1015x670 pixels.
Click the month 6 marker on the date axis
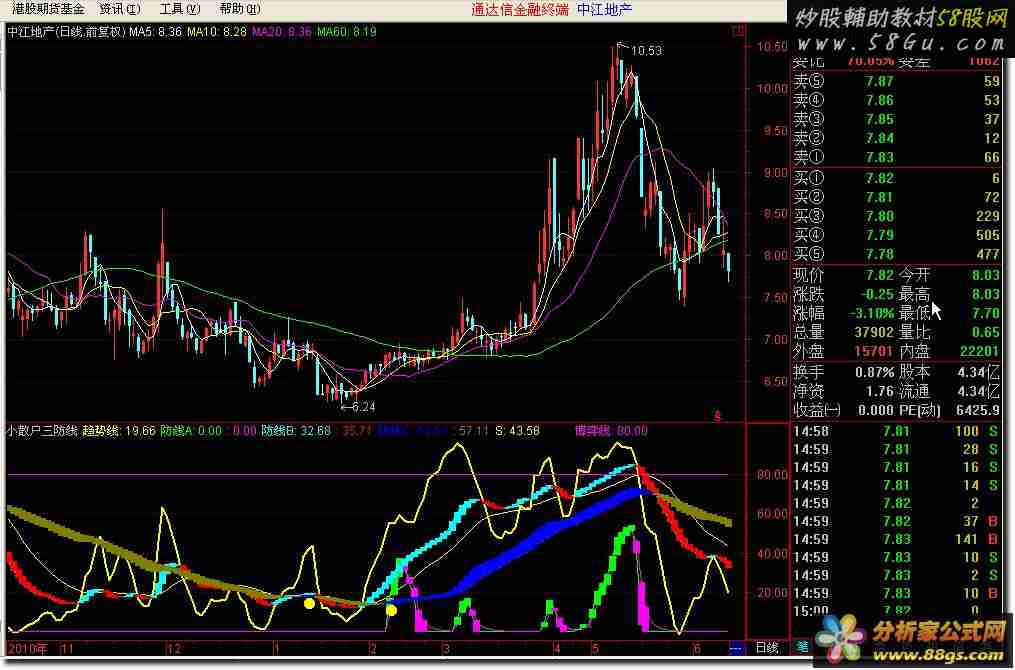697,648
